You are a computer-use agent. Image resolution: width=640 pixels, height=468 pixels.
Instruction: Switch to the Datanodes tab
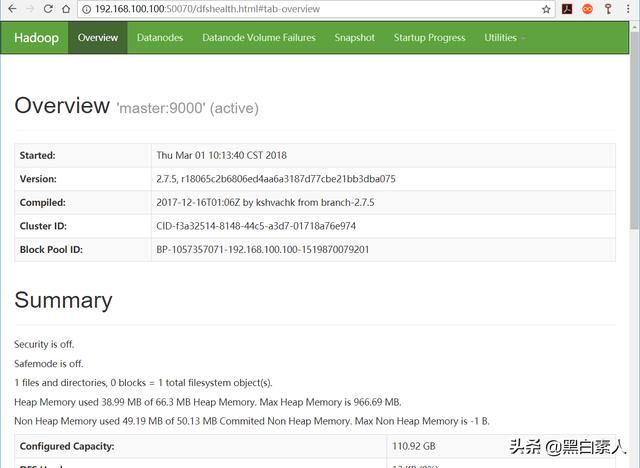tap(160, 38)
